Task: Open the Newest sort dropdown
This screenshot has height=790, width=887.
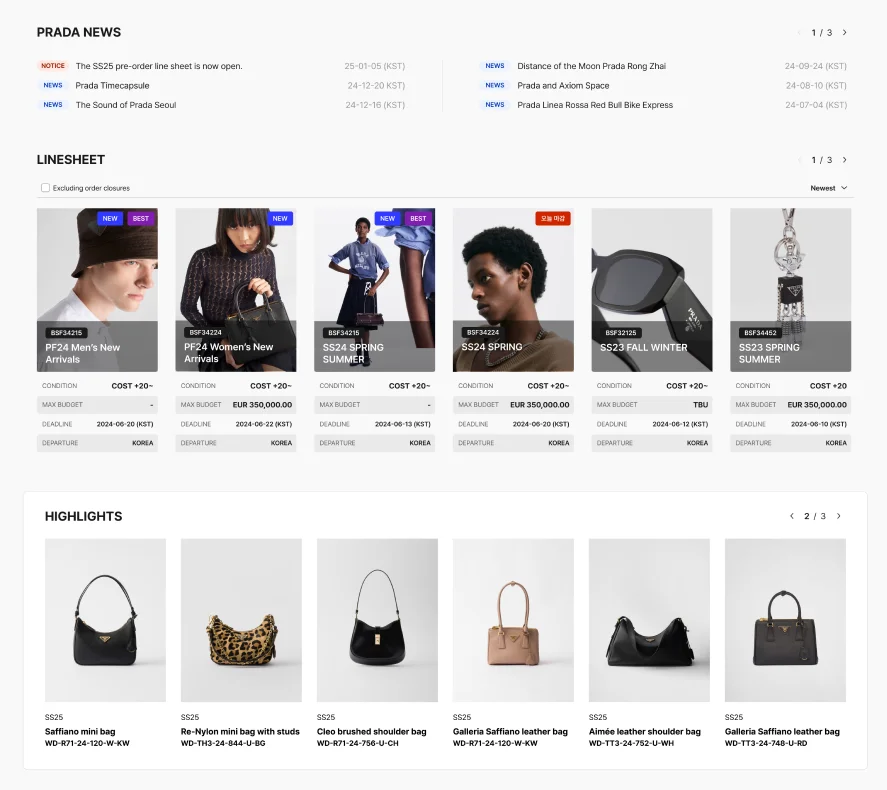Action: 829,188
